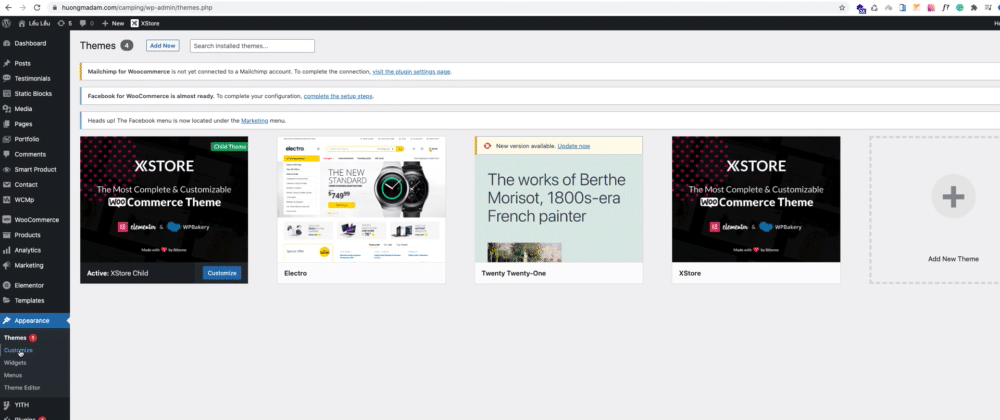Open the XStore item in admin bar
The height and width of the screenshot is (420, 1000).
(x=145, y=23)
